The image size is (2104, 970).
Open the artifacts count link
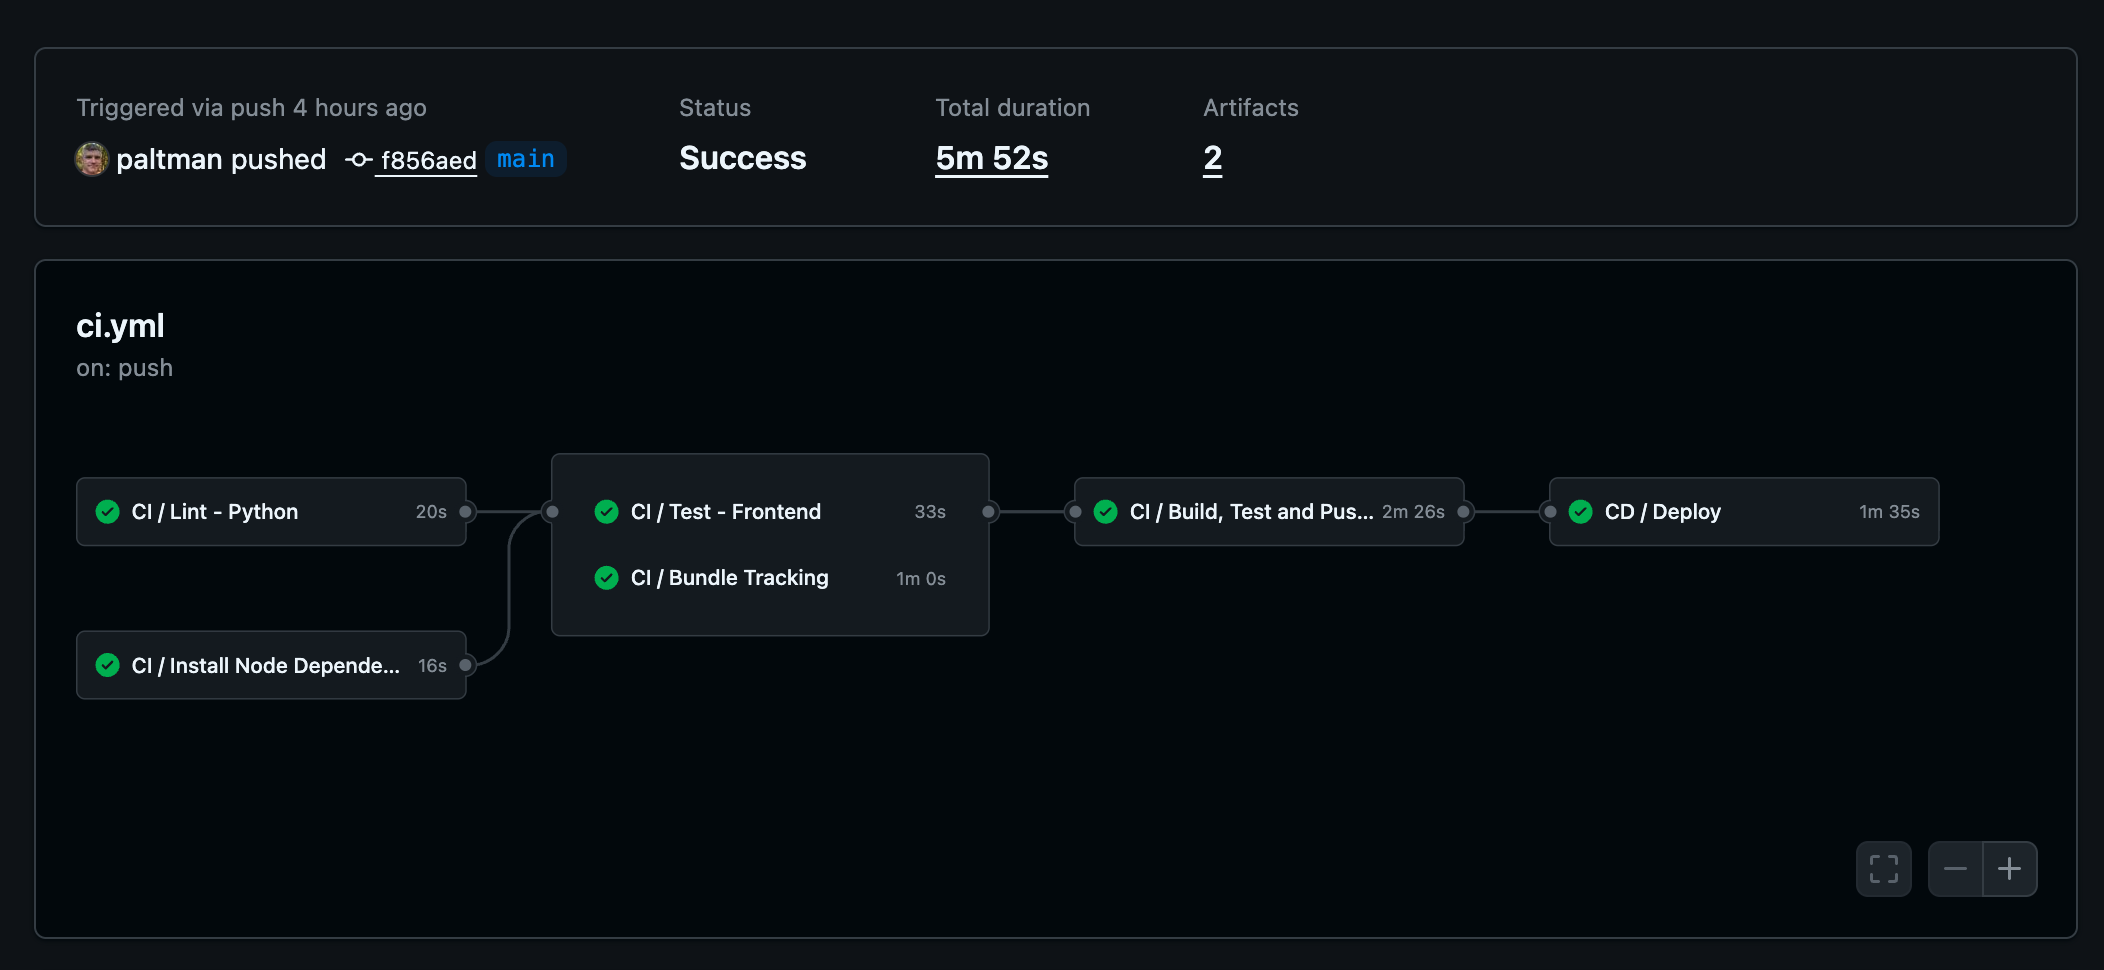click(x=1212, y=158)
